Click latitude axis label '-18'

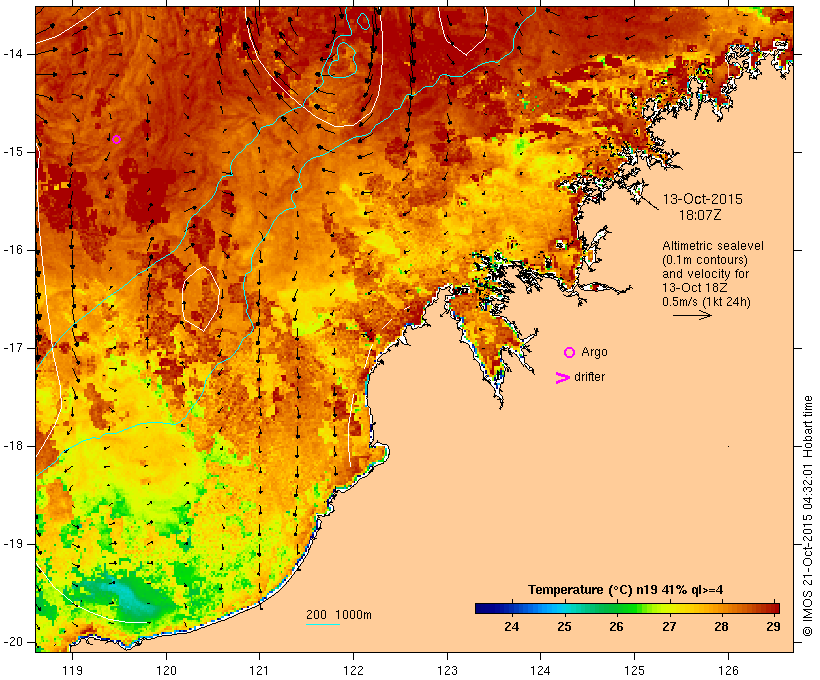12,446
